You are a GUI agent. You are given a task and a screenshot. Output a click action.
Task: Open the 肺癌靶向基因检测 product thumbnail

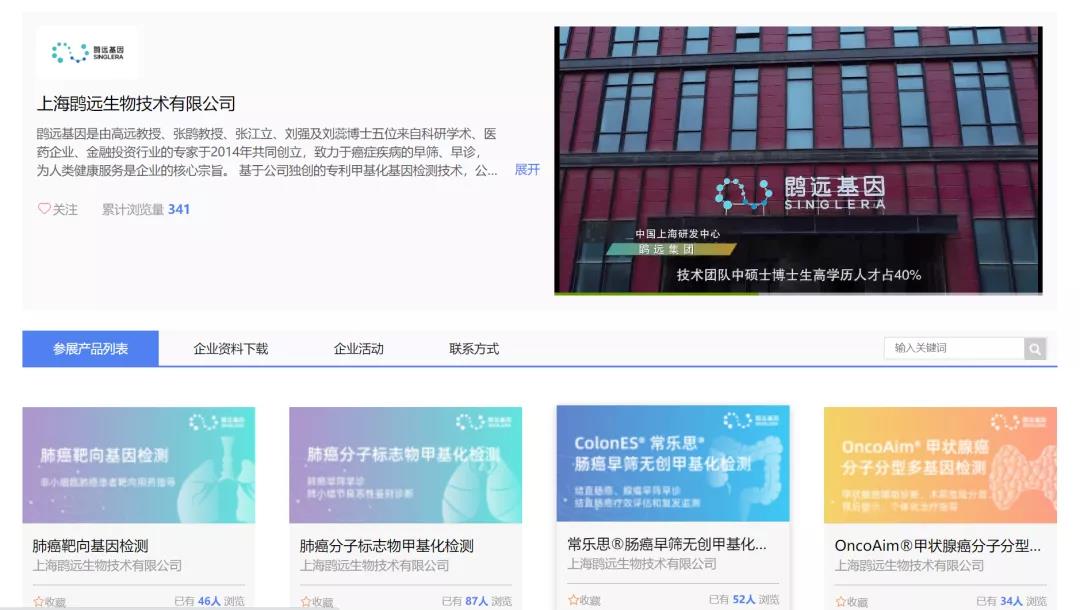(x=138, y=465)
